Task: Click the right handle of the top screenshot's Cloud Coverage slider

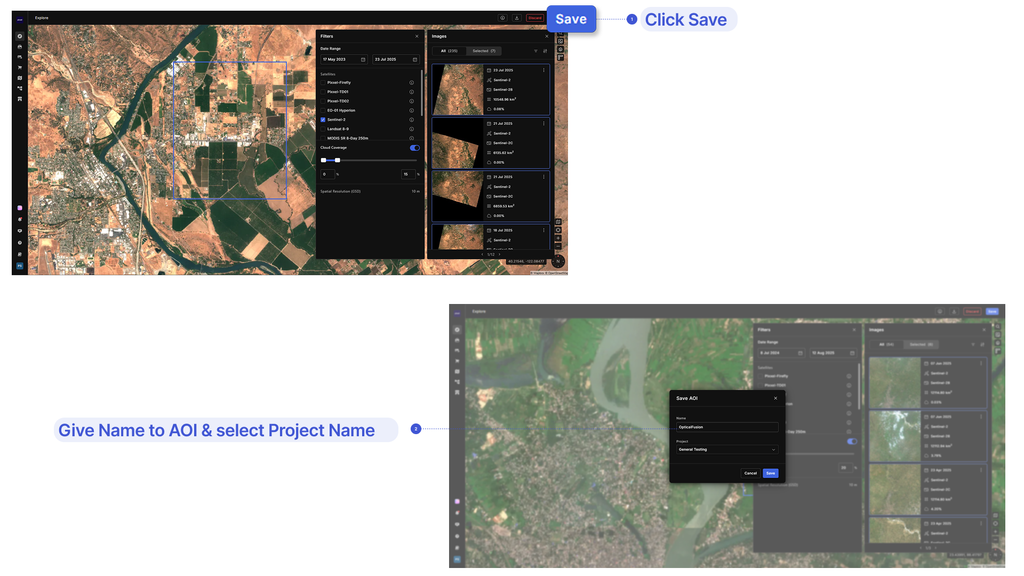Action: pos(338,160)
